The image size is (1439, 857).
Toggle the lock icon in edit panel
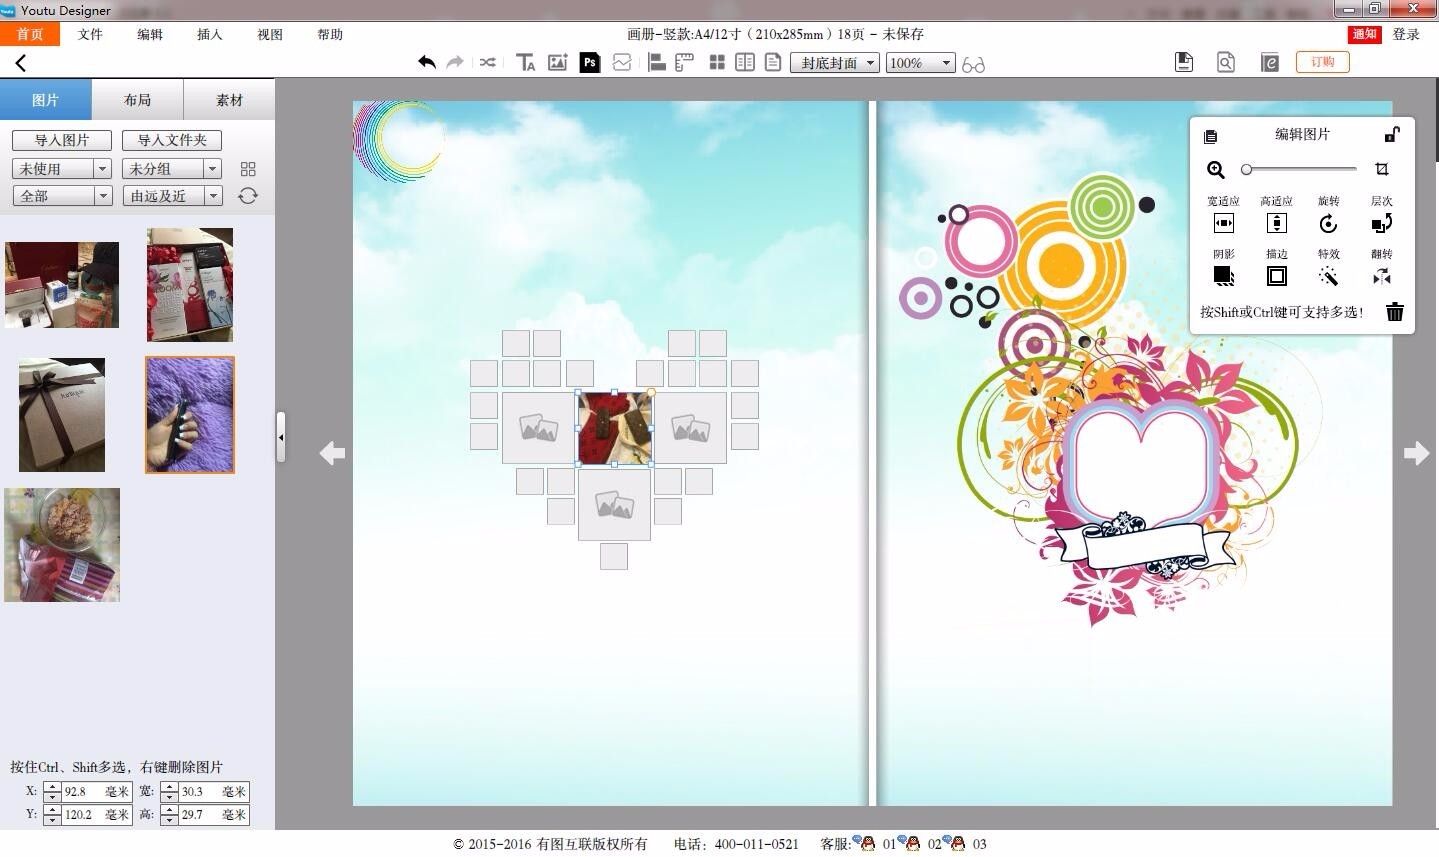(x=1391, y=135)
